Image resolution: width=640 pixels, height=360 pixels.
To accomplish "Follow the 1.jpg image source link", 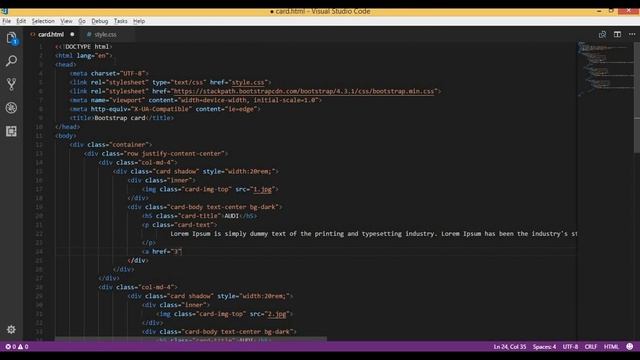I will click(x=262, y=189).
